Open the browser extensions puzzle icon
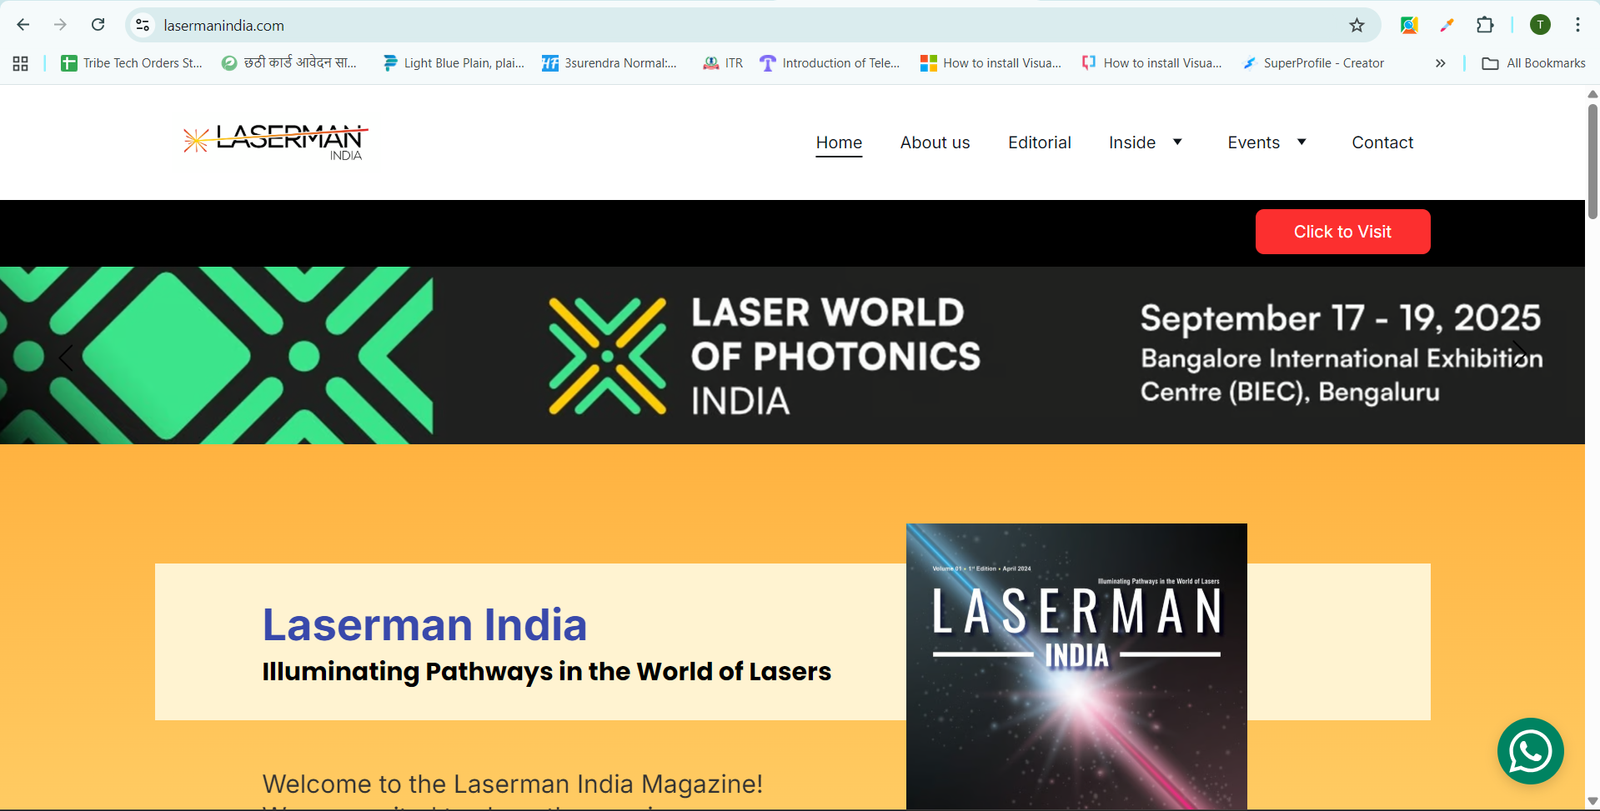 pos(1485,25)
